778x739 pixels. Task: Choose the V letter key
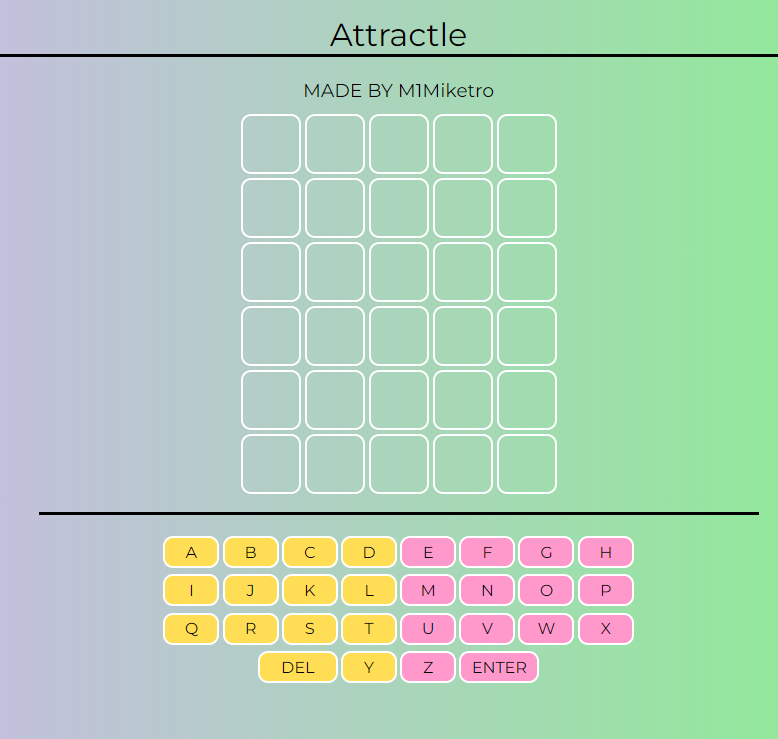pyautogui.click(x=487, y=629)
